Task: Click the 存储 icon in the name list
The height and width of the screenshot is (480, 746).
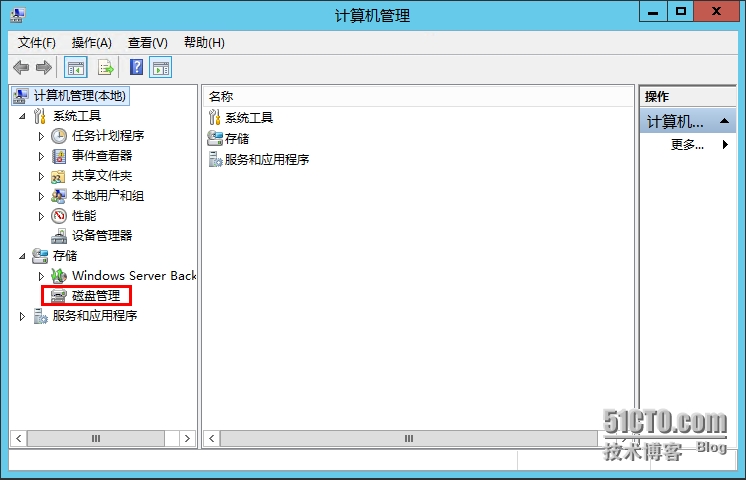Action: 215,138
